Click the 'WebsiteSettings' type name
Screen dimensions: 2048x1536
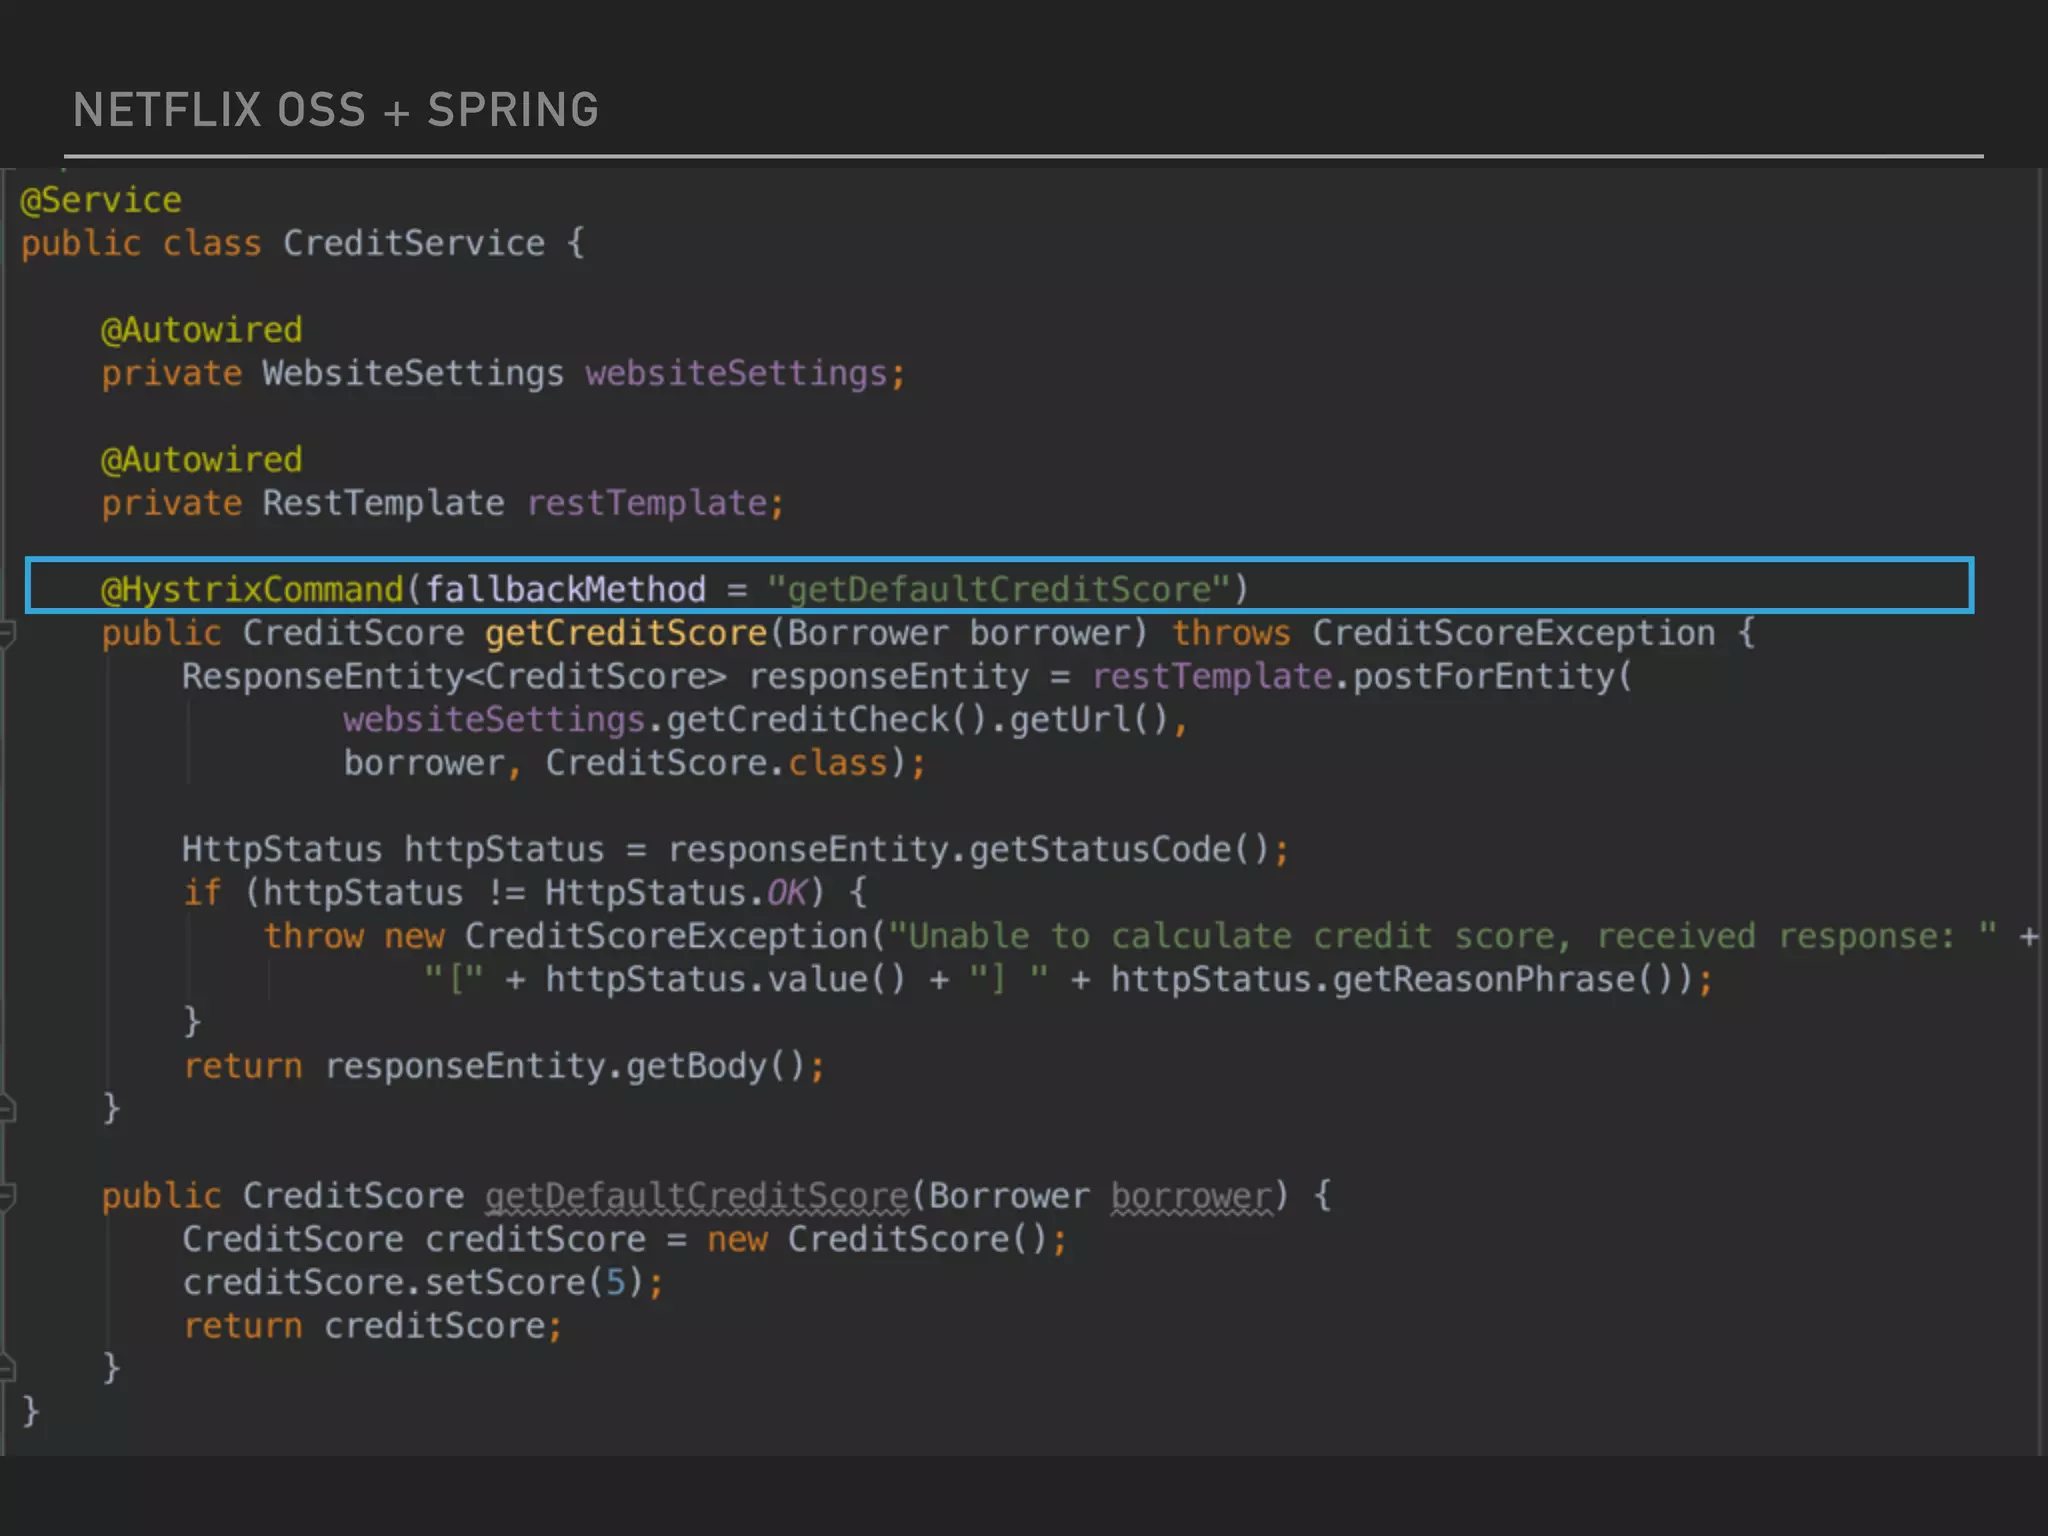pyautogui.click(x=413, y=373)
